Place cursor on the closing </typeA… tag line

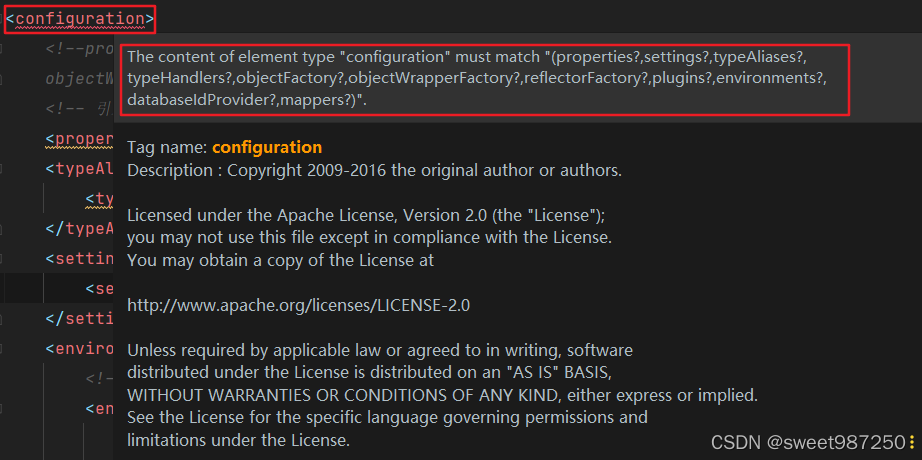point(79,229)
